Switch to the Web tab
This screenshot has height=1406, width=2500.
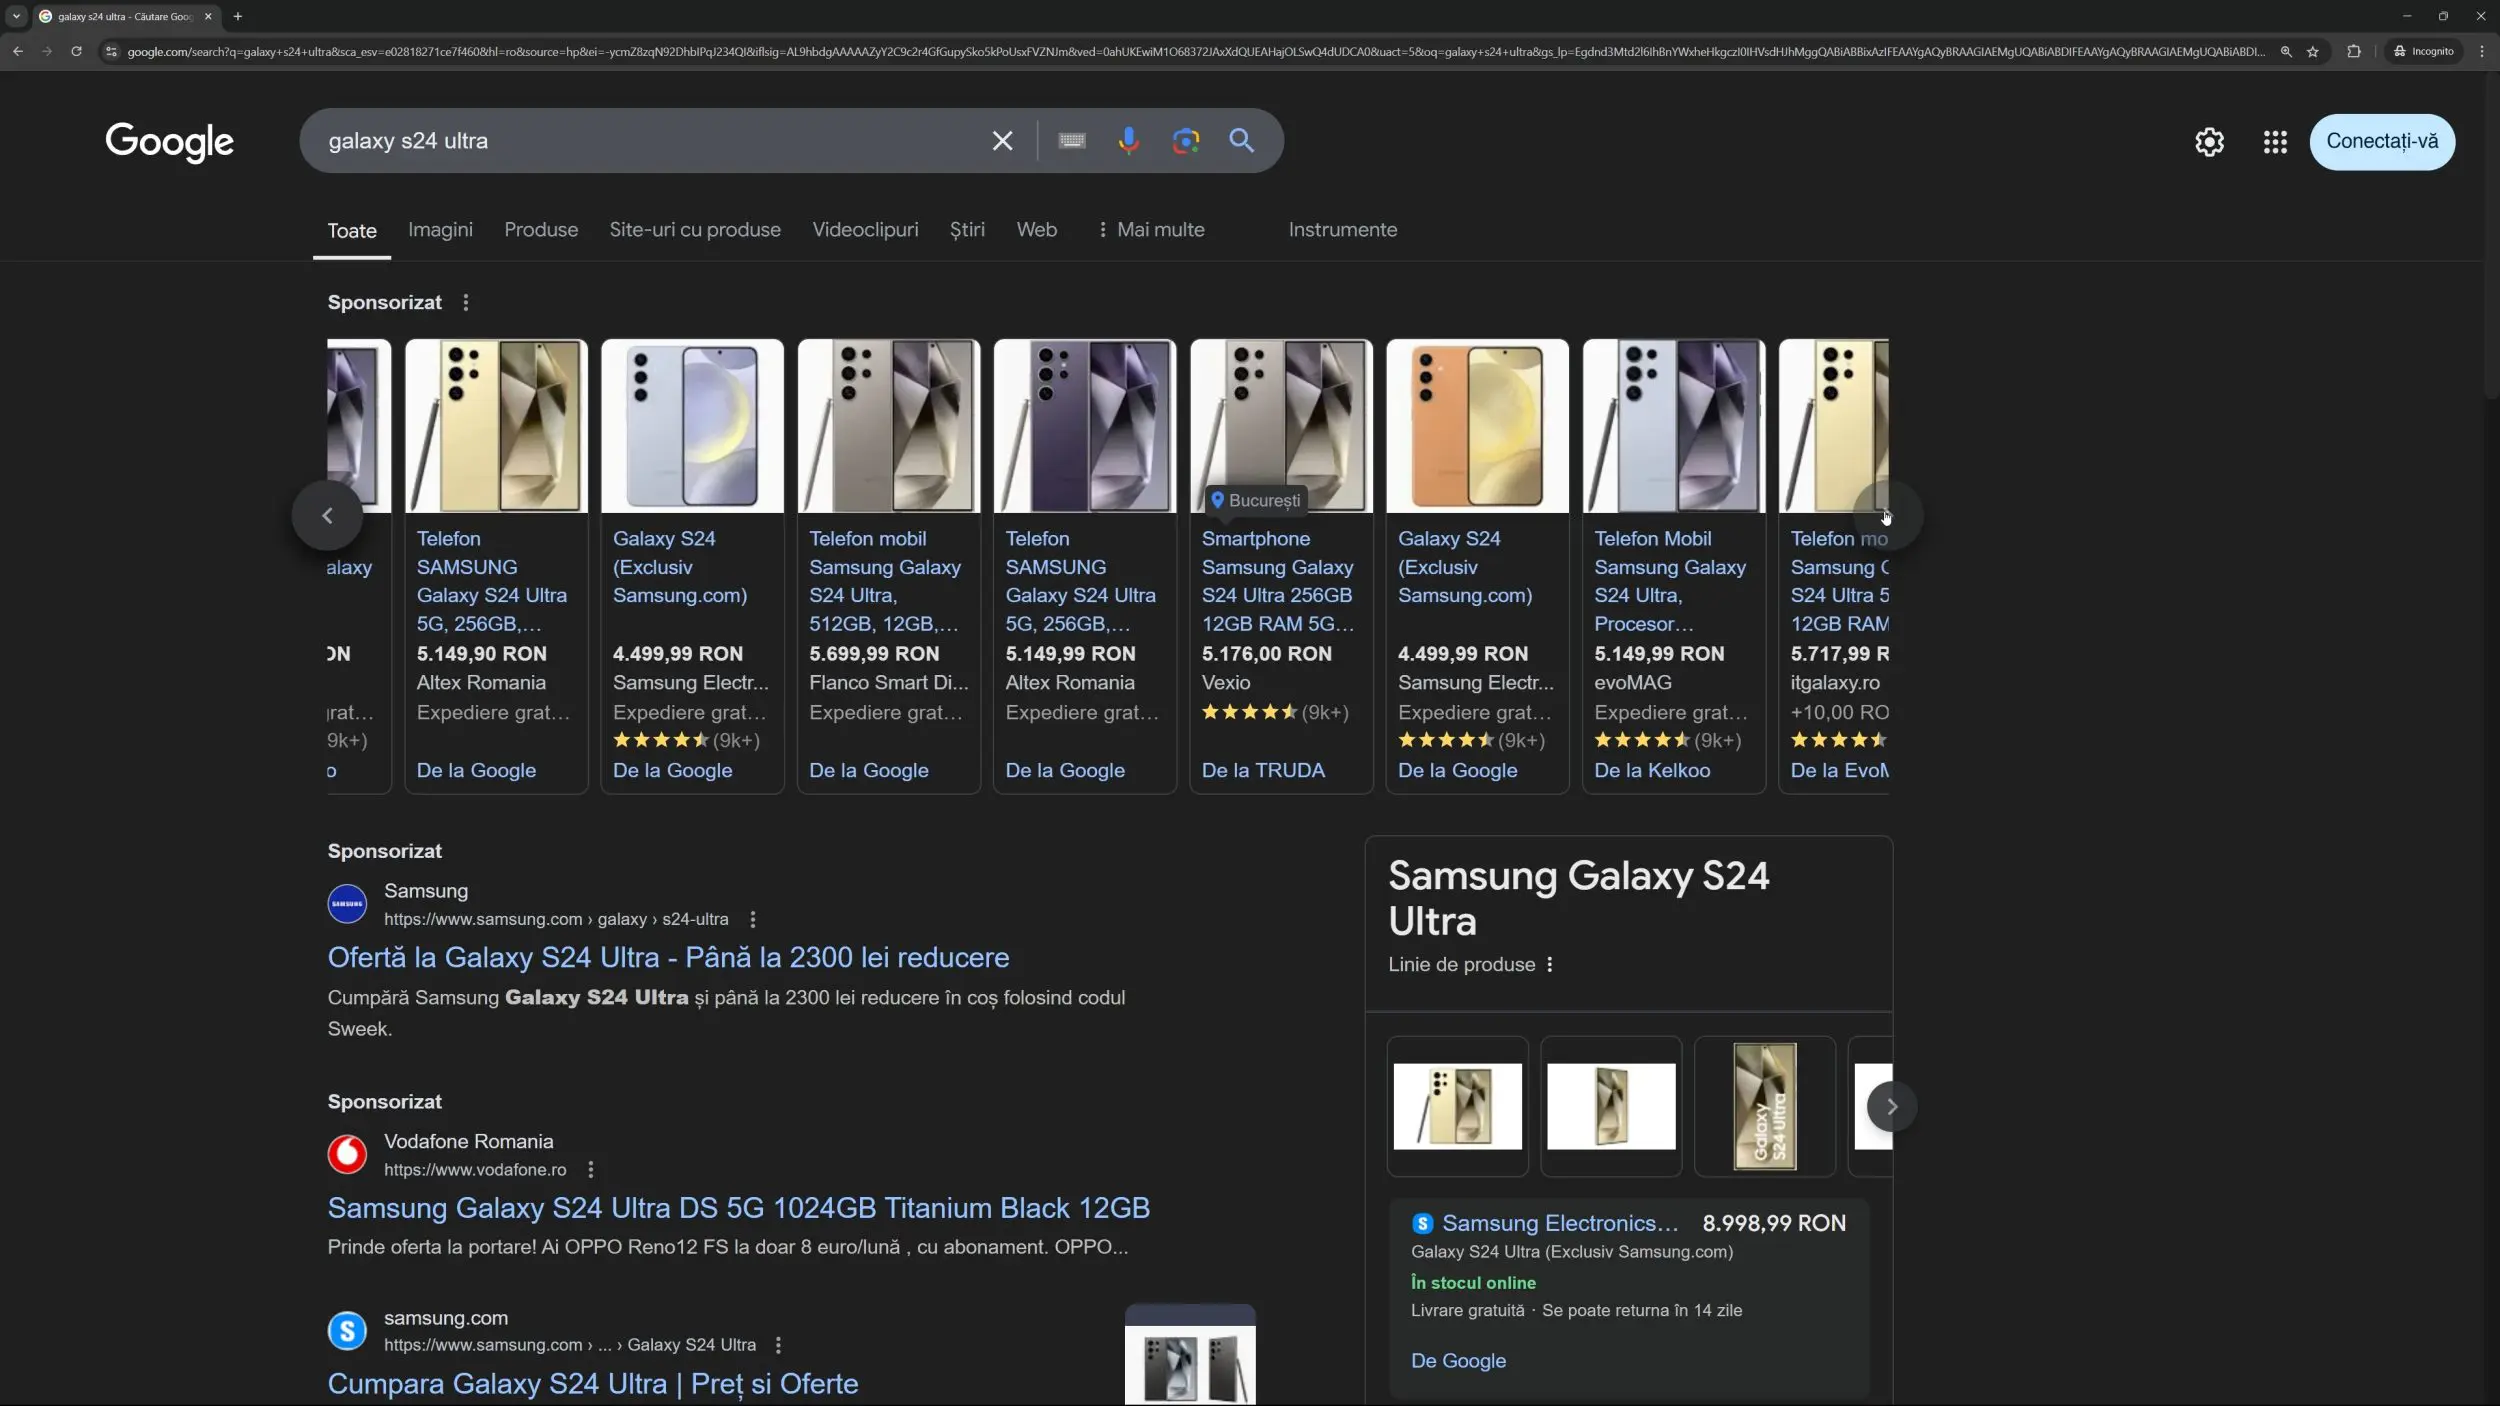(1037, 230)
